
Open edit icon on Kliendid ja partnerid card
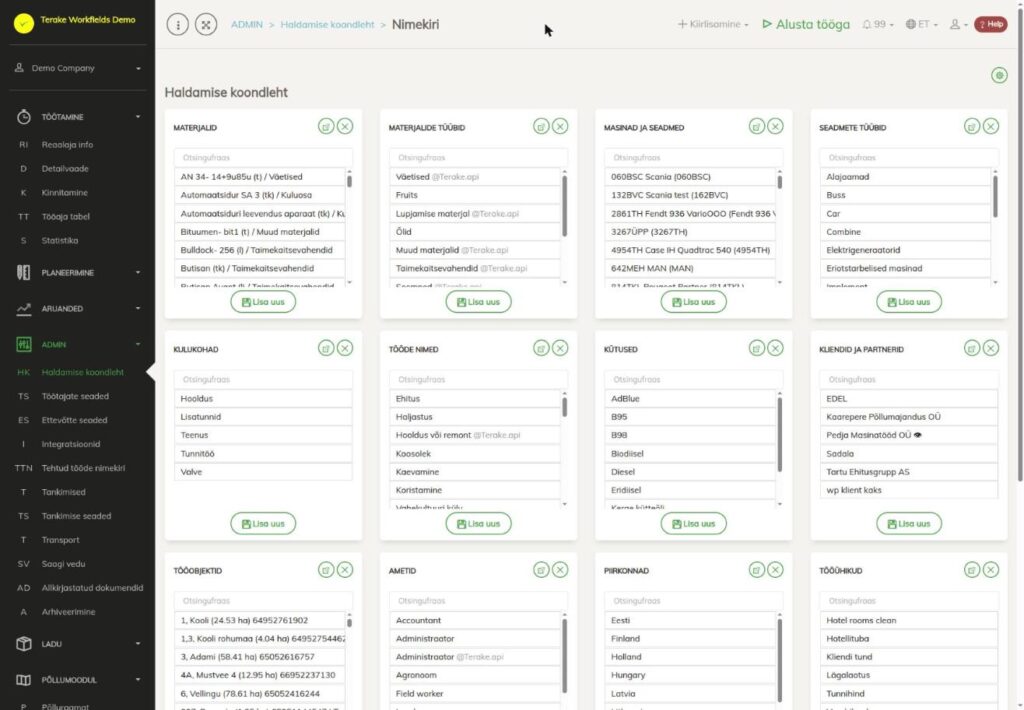point(972,348)
